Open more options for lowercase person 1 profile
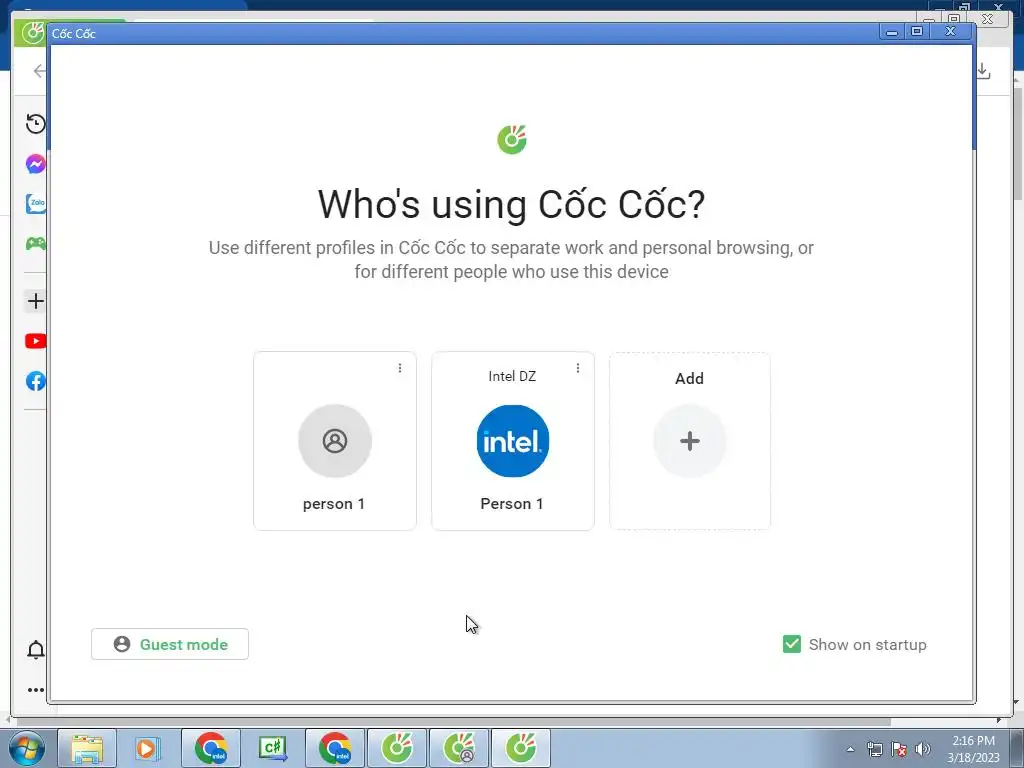 click(x=400, y=368)
